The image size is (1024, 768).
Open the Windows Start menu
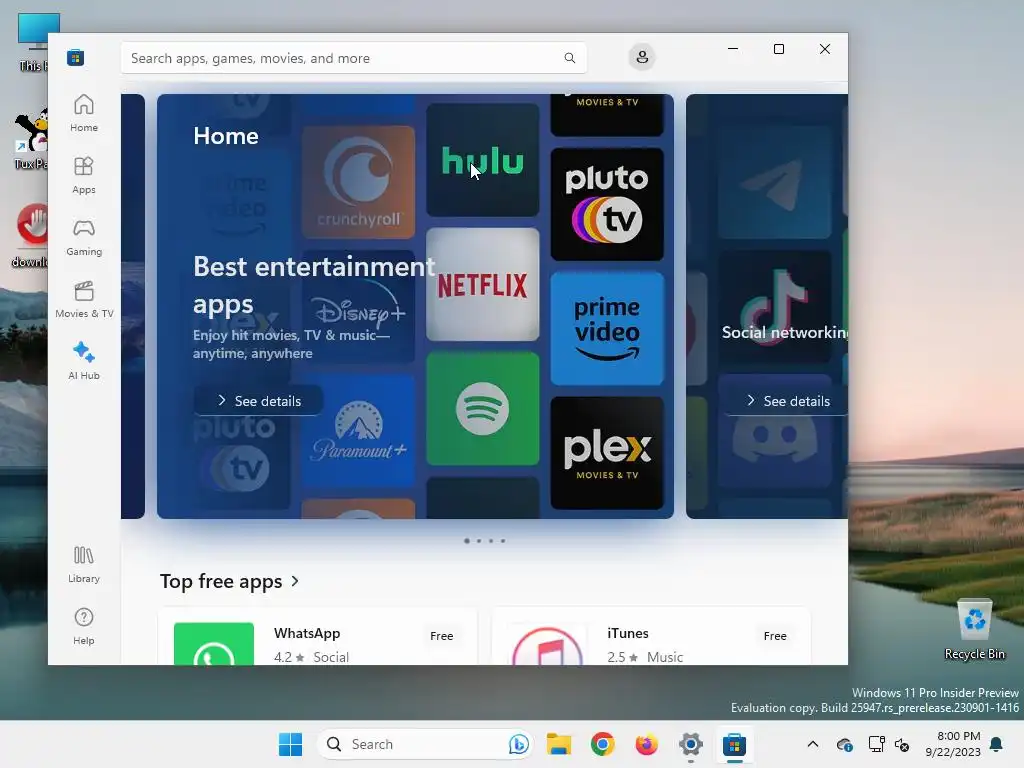point(290,744)
